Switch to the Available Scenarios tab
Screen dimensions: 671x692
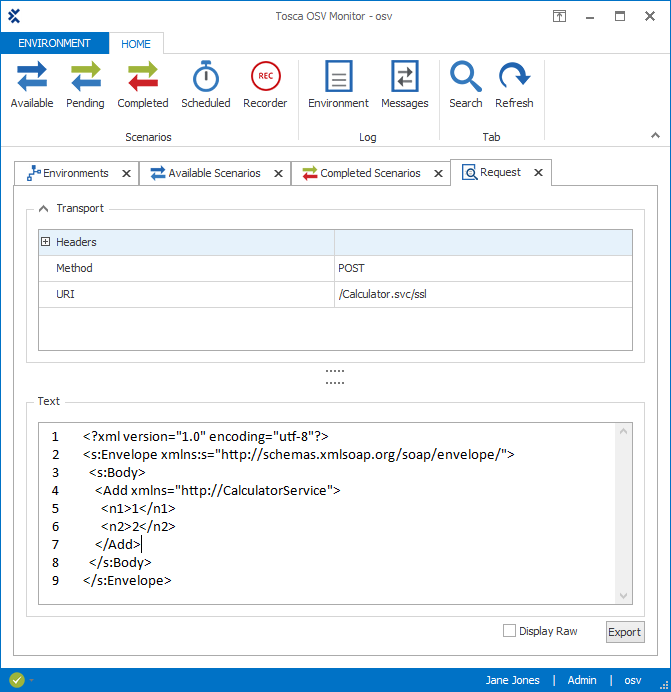click(x=214, y=173)
